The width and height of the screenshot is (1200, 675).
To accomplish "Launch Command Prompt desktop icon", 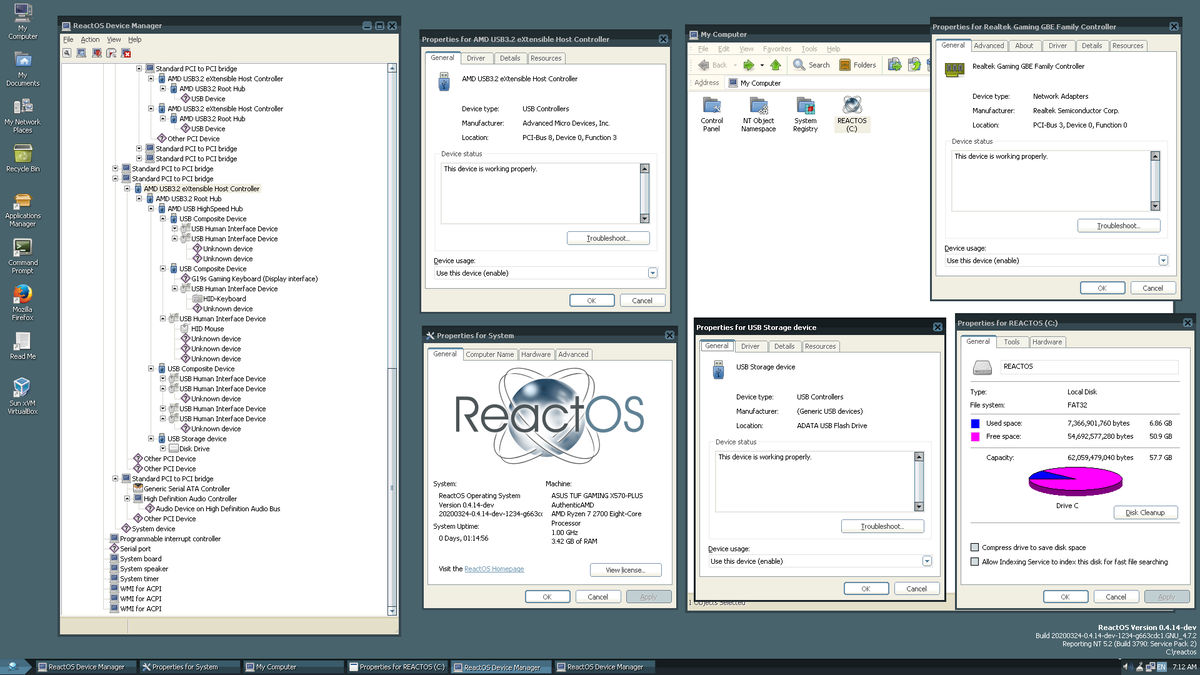I will point(22,257).
